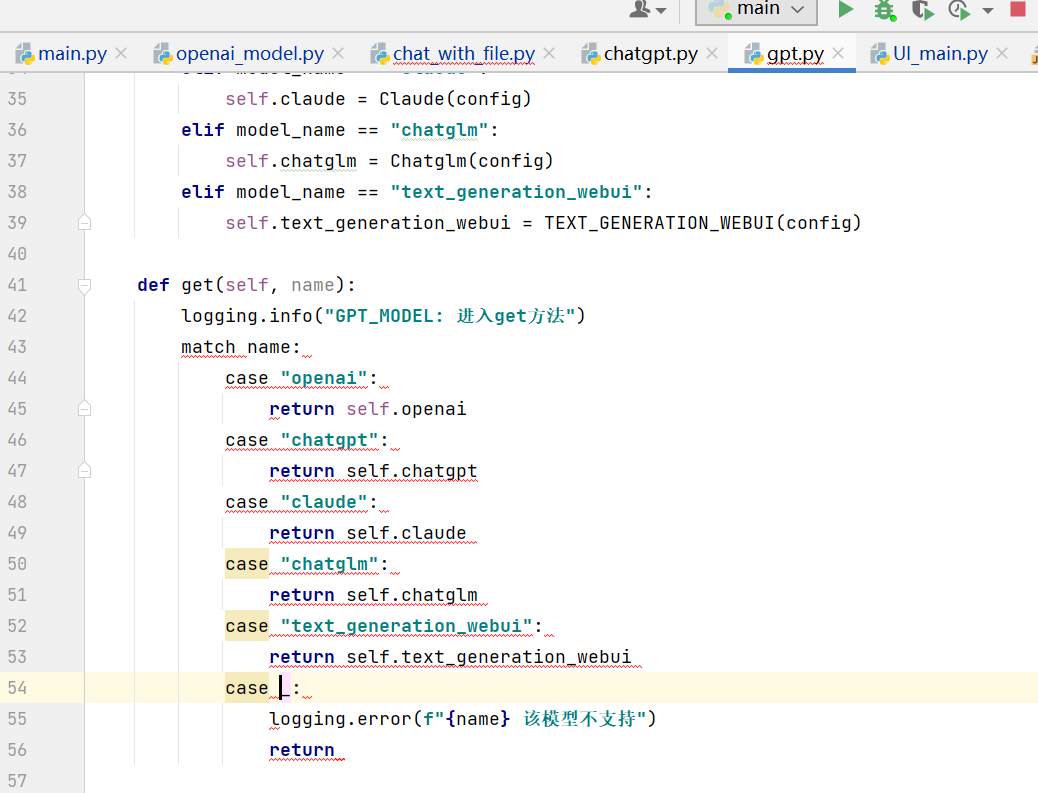Screen dimensions: 1038x793
Task: Open the user account menu
Action: click(647, 10)
